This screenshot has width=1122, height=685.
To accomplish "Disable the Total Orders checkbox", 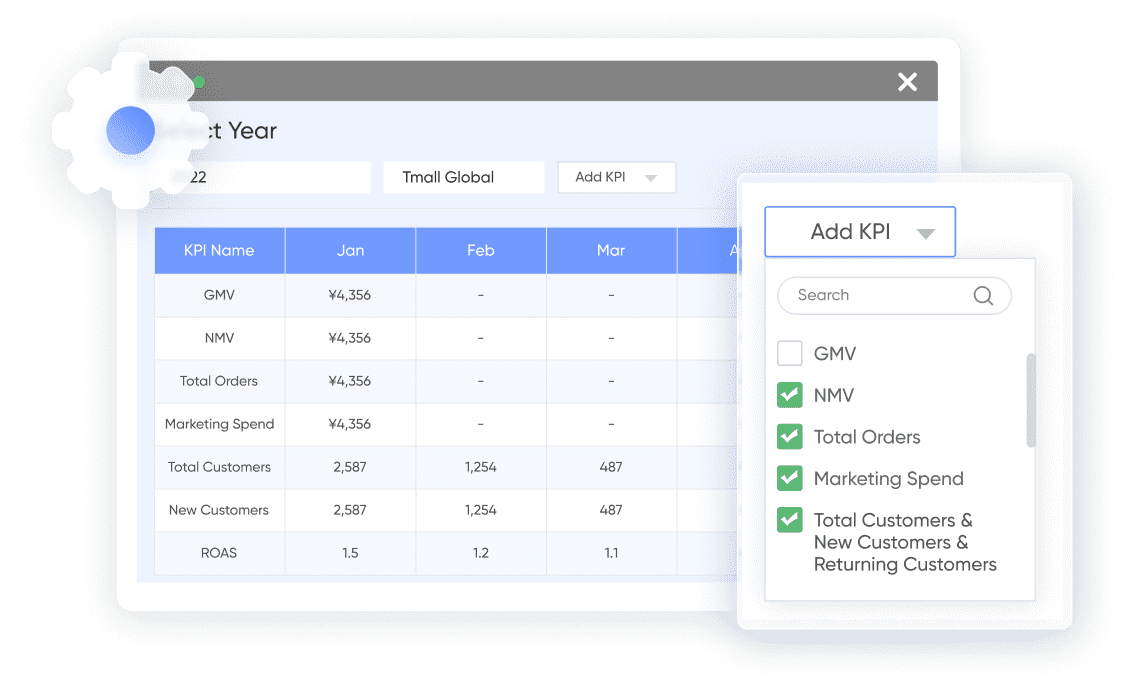I will click(790, 437).
